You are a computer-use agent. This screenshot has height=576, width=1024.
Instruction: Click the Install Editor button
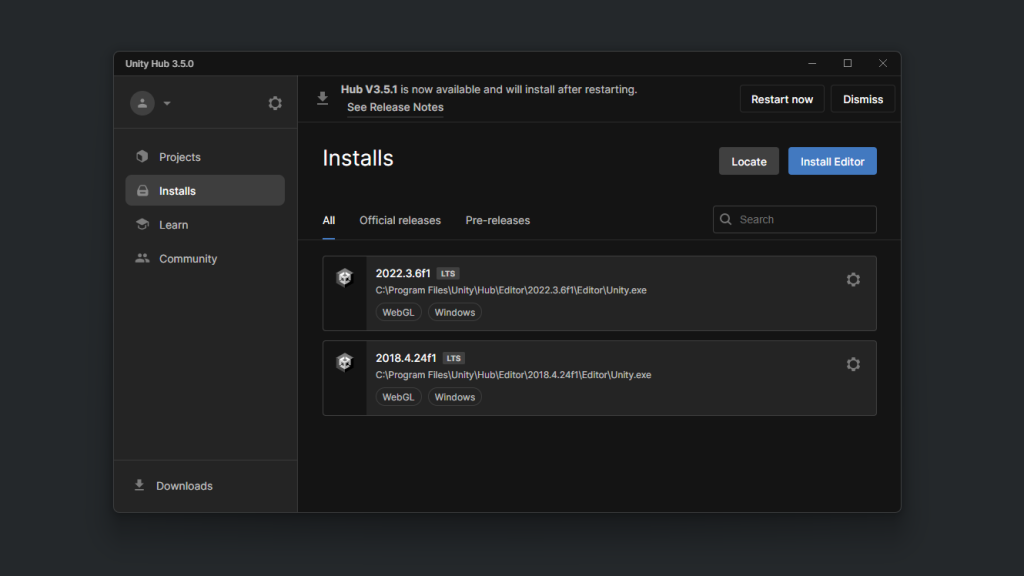pyautogui.click(x=832, y=160)
